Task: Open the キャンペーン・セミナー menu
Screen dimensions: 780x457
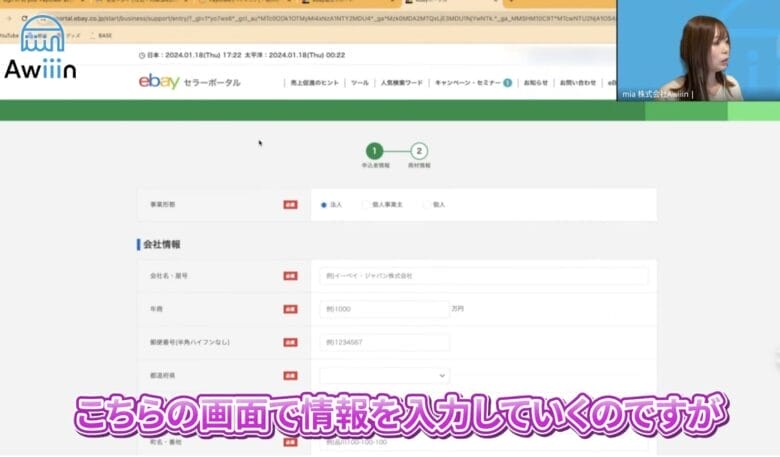Action: click(468, 83)
